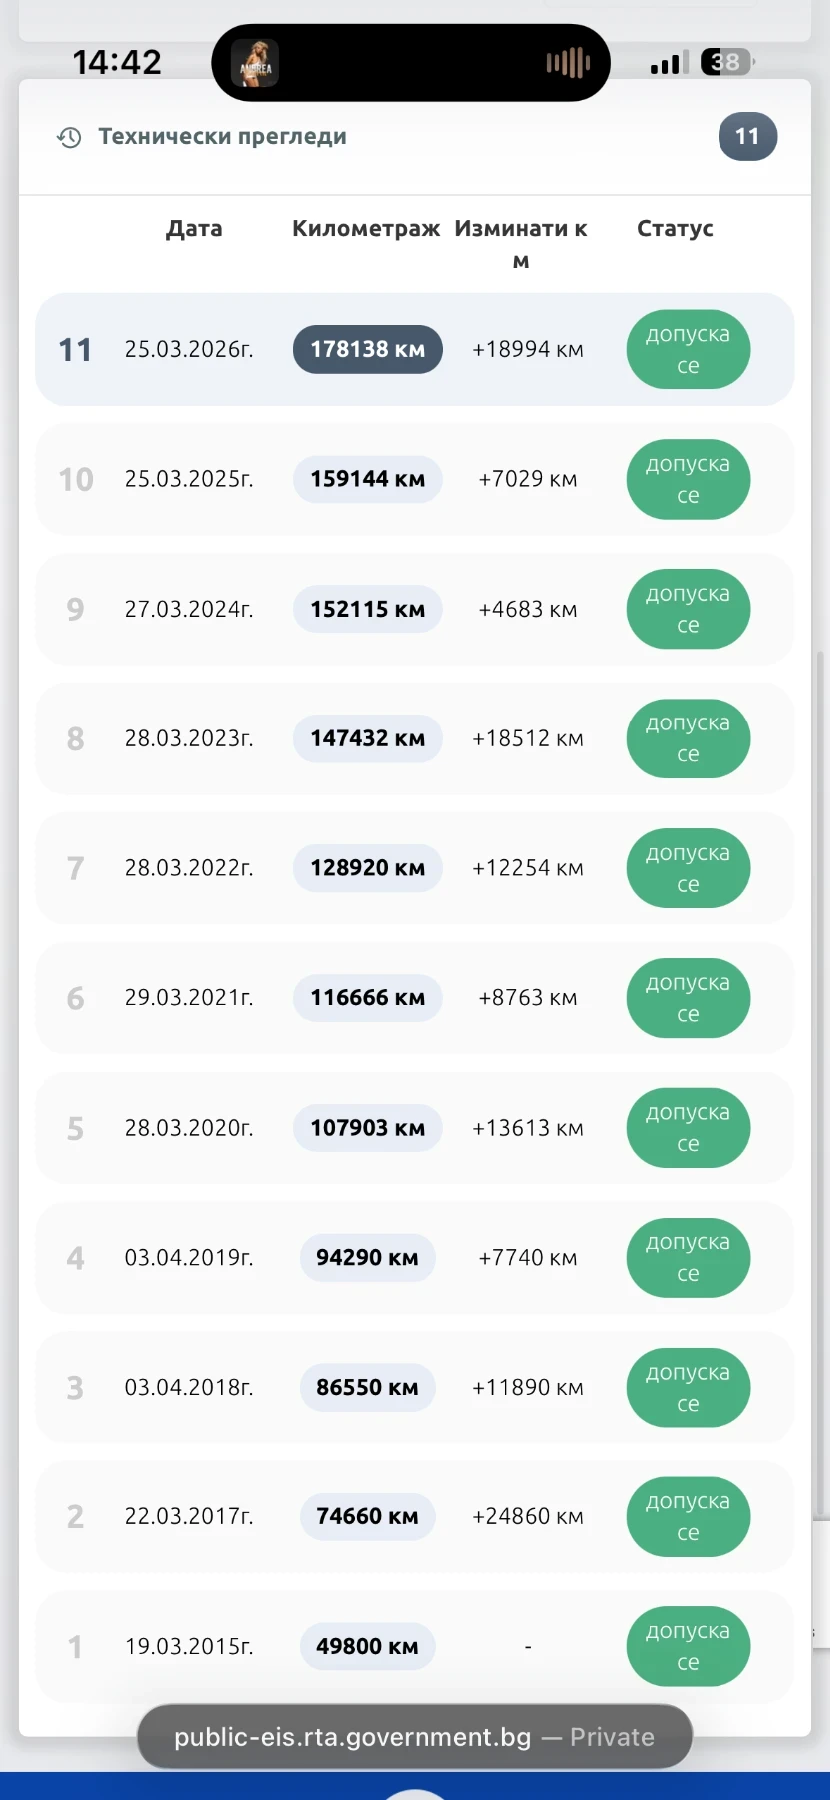Click the Статус column header
The width and height of the screenshot is (830, 1800).
[675, 229]
